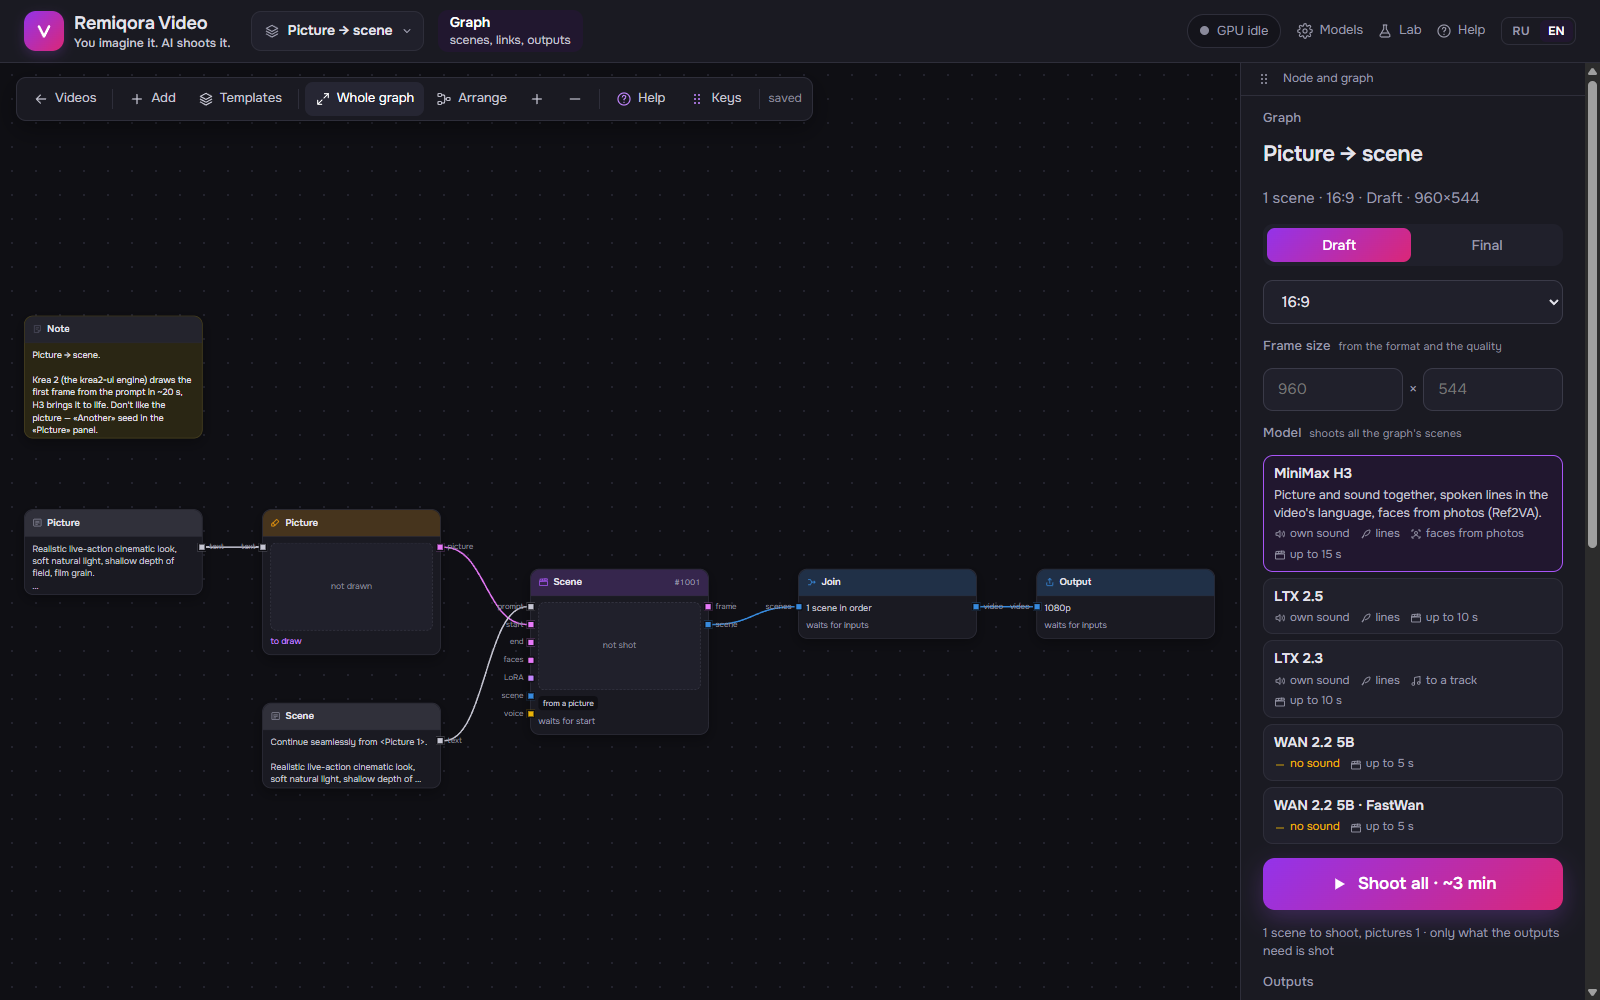Open Help in the top header
The width and height of the screenshot is (1600, 1000).
pyautogui.click(x=1461, y=31)
